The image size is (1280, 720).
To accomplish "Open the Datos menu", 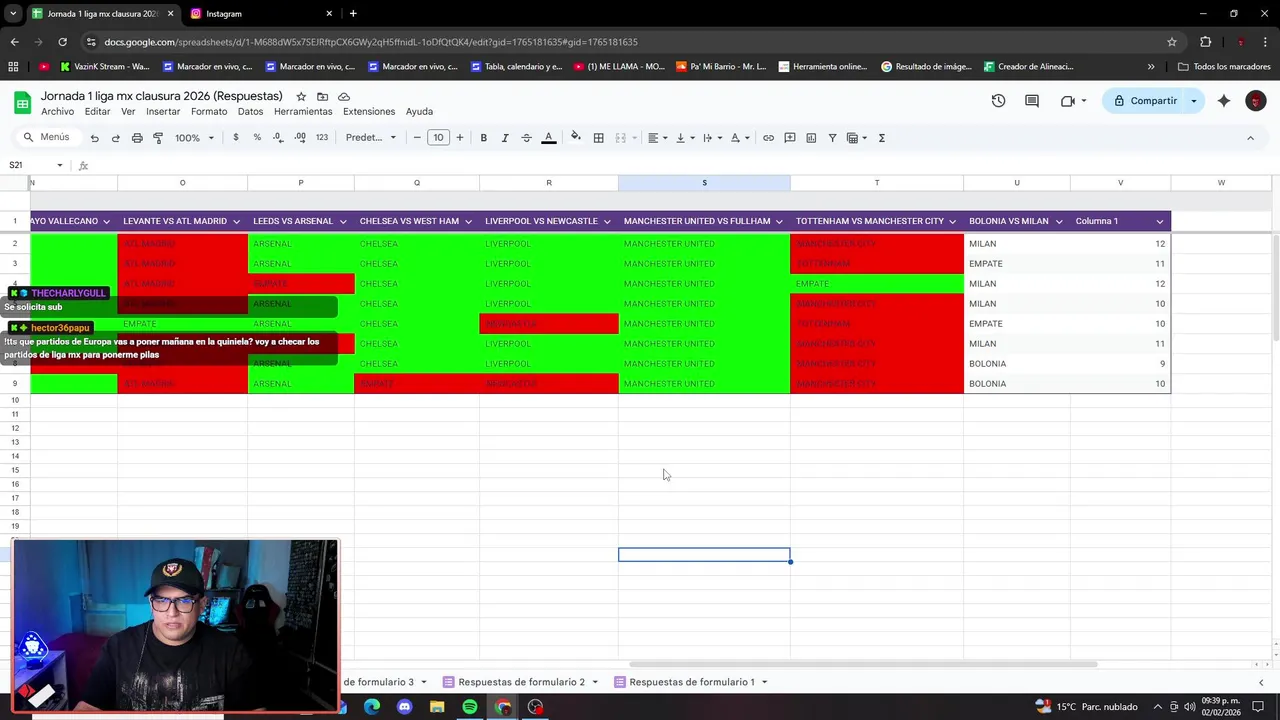I will pyautogui.click(x=250, y=112).
